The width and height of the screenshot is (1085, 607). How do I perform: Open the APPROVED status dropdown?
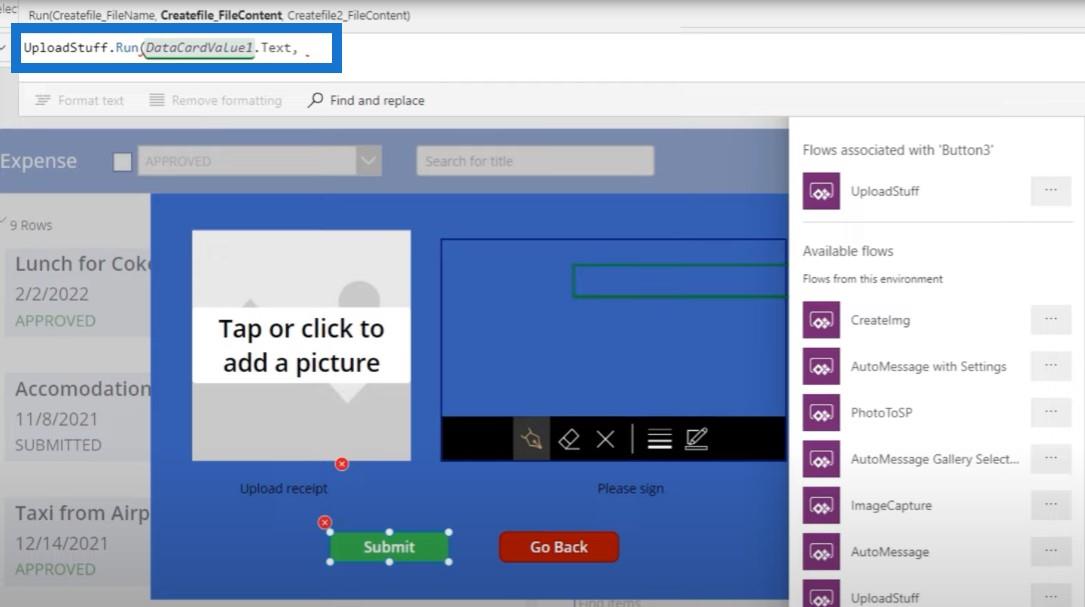tap(259, 161)
